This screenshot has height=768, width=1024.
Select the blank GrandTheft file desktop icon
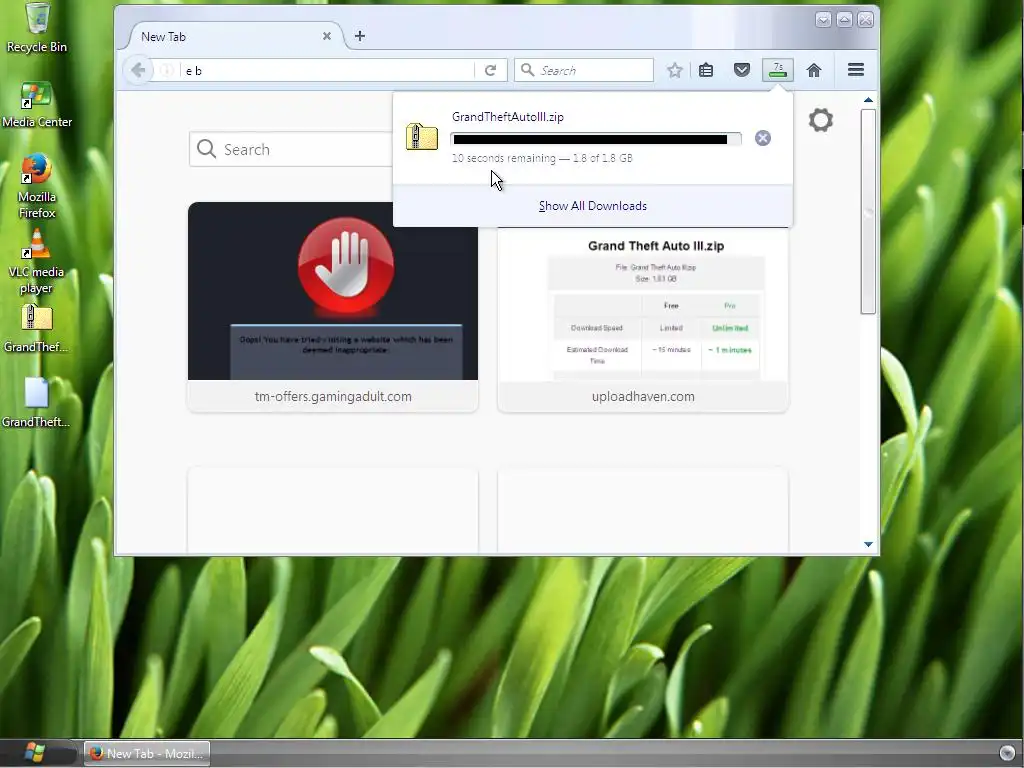tap(37, 403)
